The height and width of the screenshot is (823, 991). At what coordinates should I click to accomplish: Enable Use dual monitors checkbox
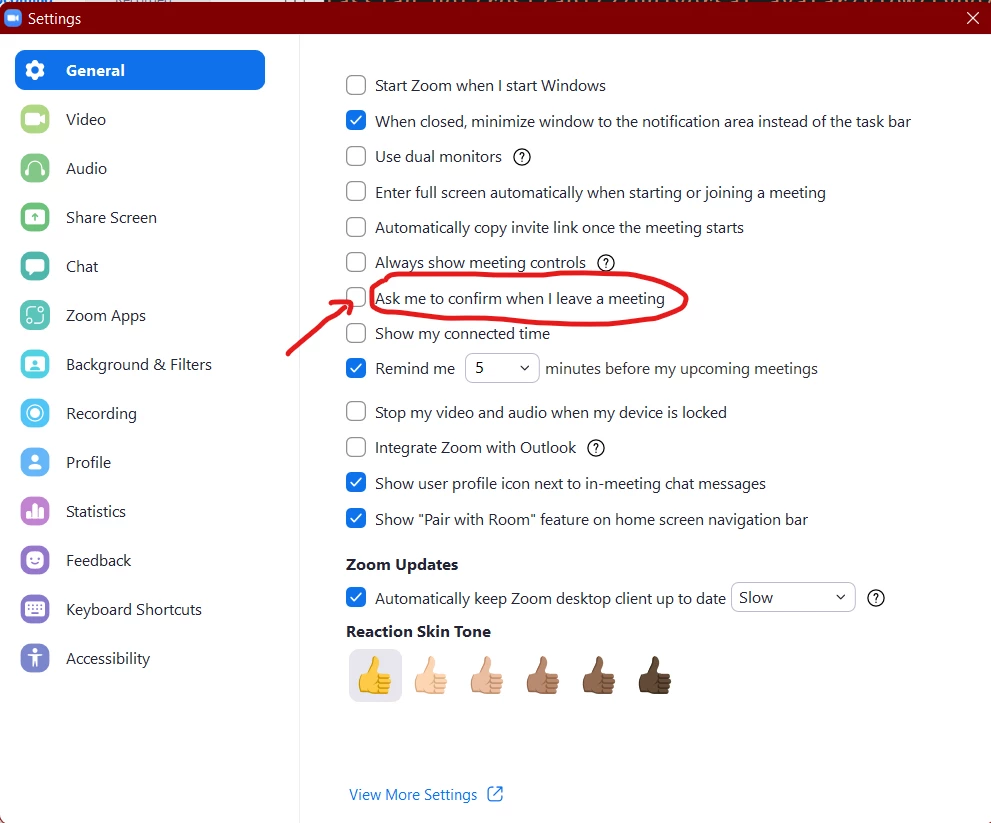click(x=356, y=156)
